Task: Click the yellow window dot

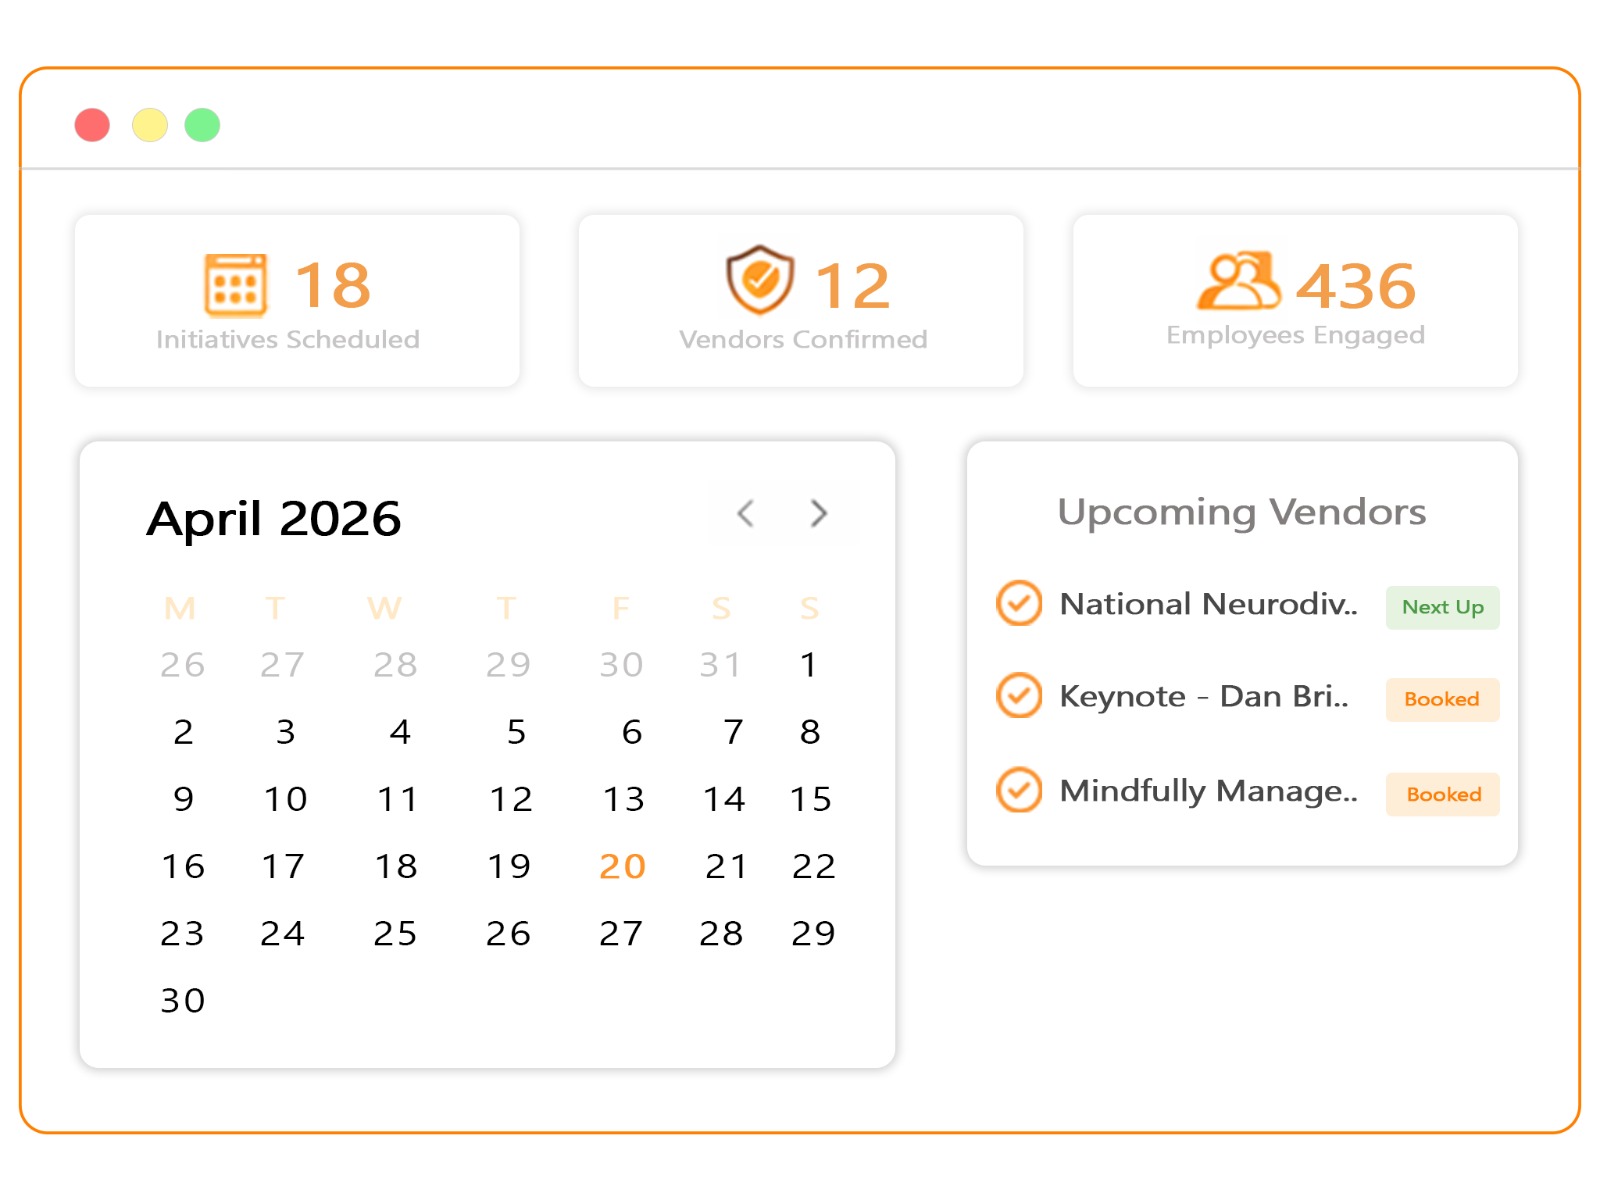Action: [150, 125]
